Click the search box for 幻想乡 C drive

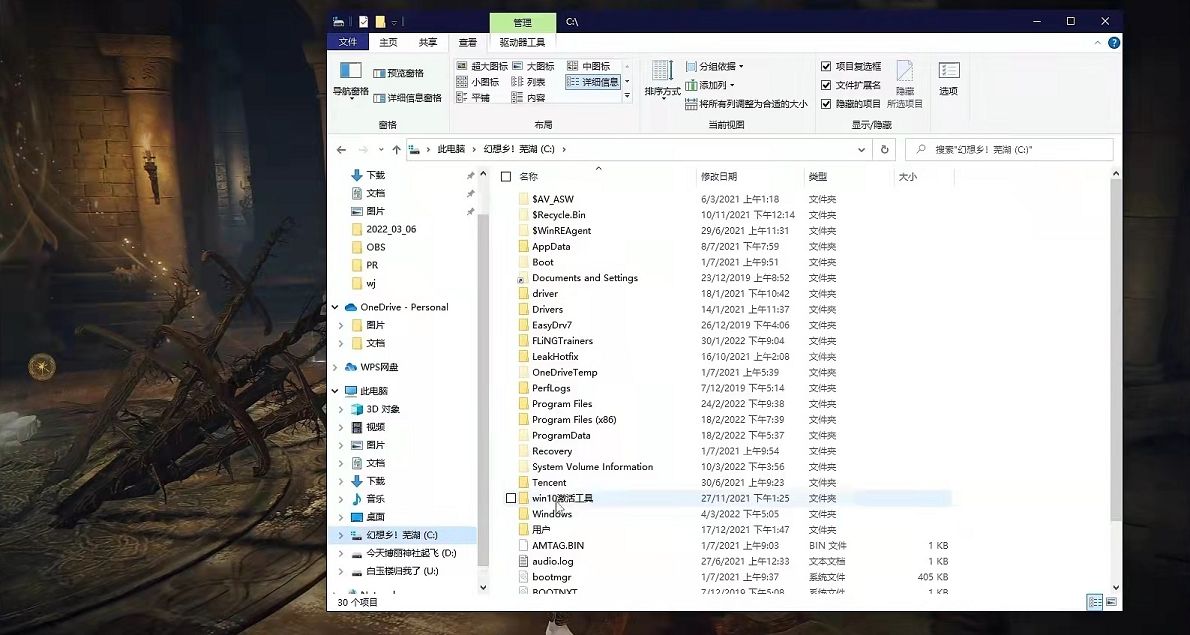coord(1010,149)
